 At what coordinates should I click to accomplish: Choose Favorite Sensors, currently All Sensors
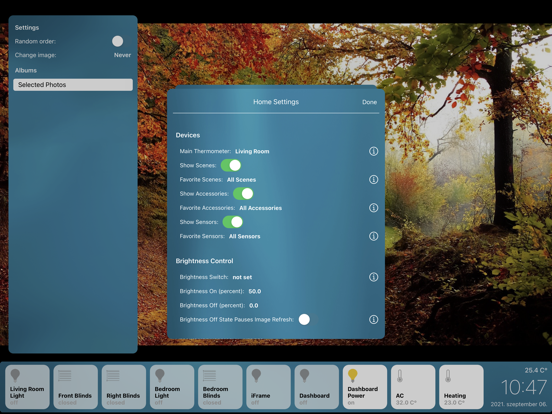(x=245, y=236)
